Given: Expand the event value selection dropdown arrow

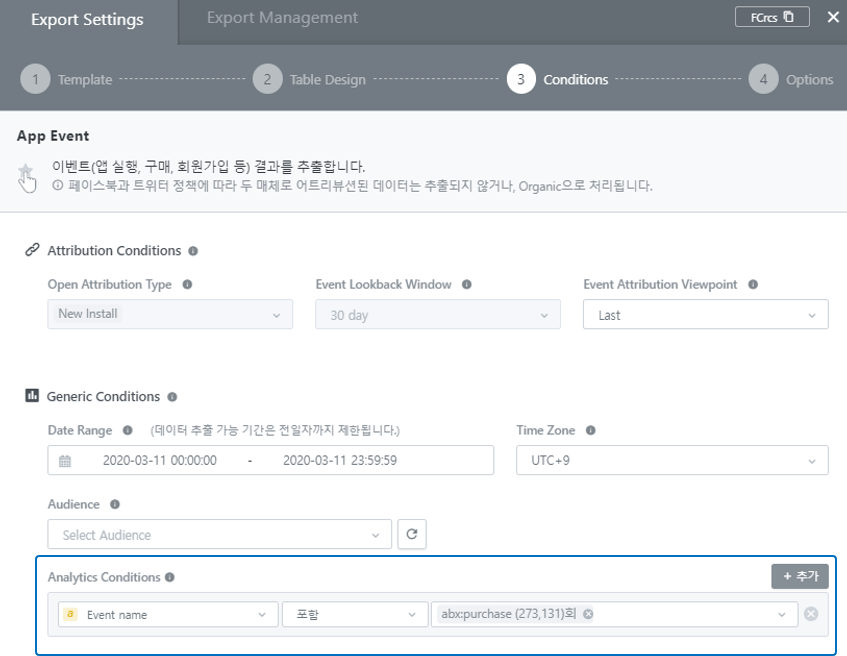Looking at the screenshot, I should (x=782, y=615).
